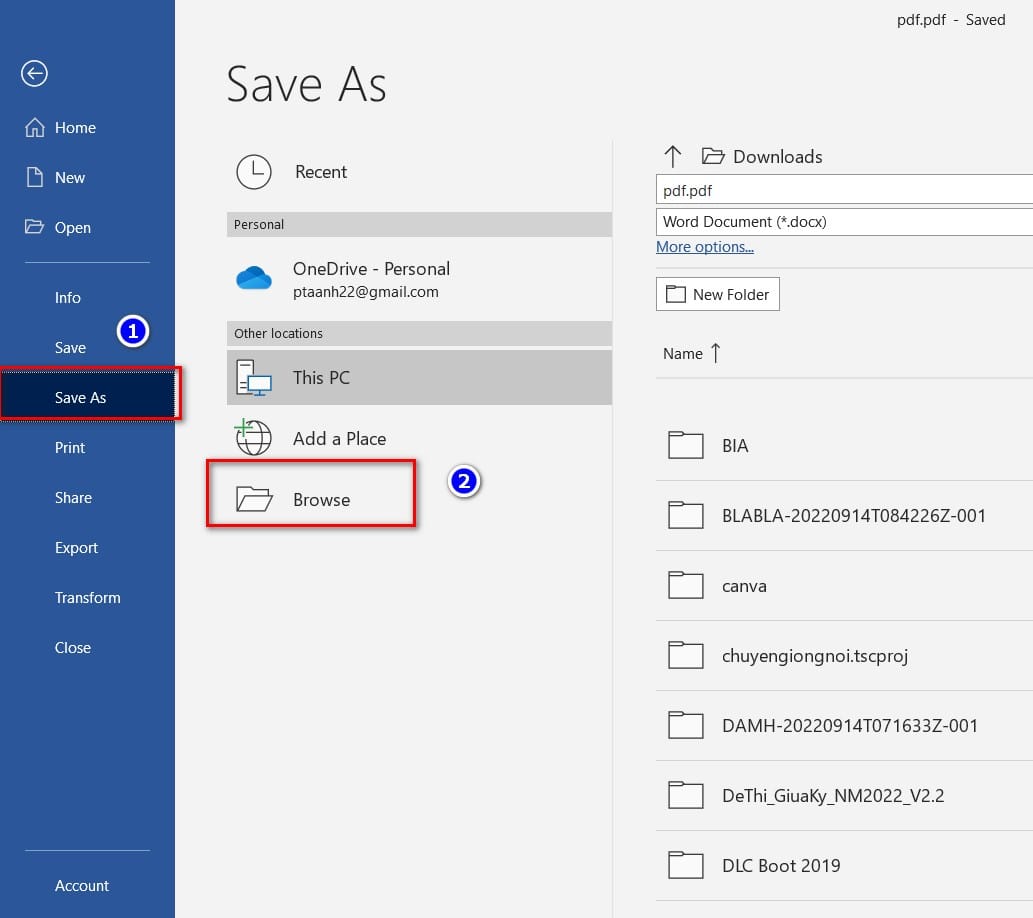Click the OneDrive cloud icon
The height and width of the screenshot is (918, 1033).
pyautogui.click(x=254, y=278)
